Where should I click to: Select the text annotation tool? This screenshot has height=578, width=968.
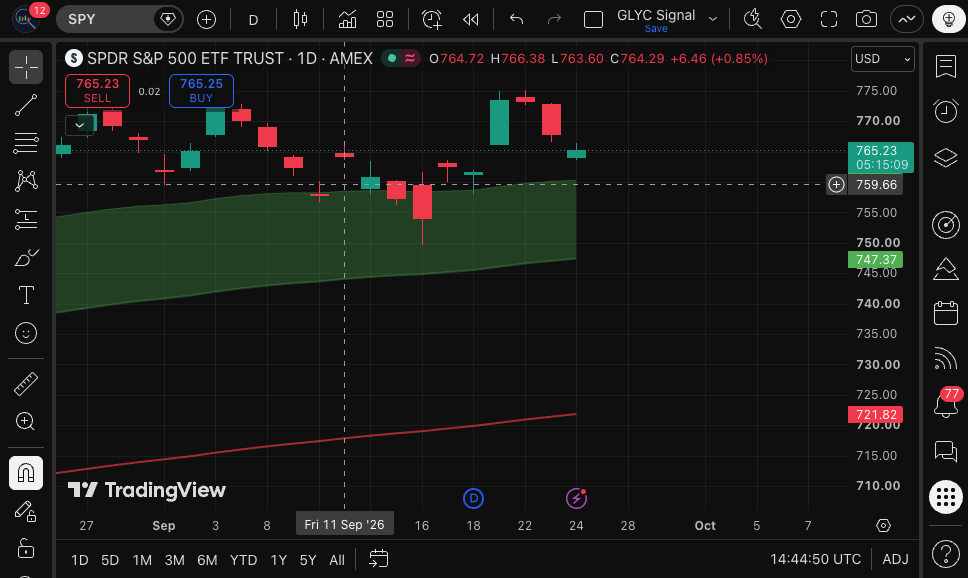coord(26,295)
